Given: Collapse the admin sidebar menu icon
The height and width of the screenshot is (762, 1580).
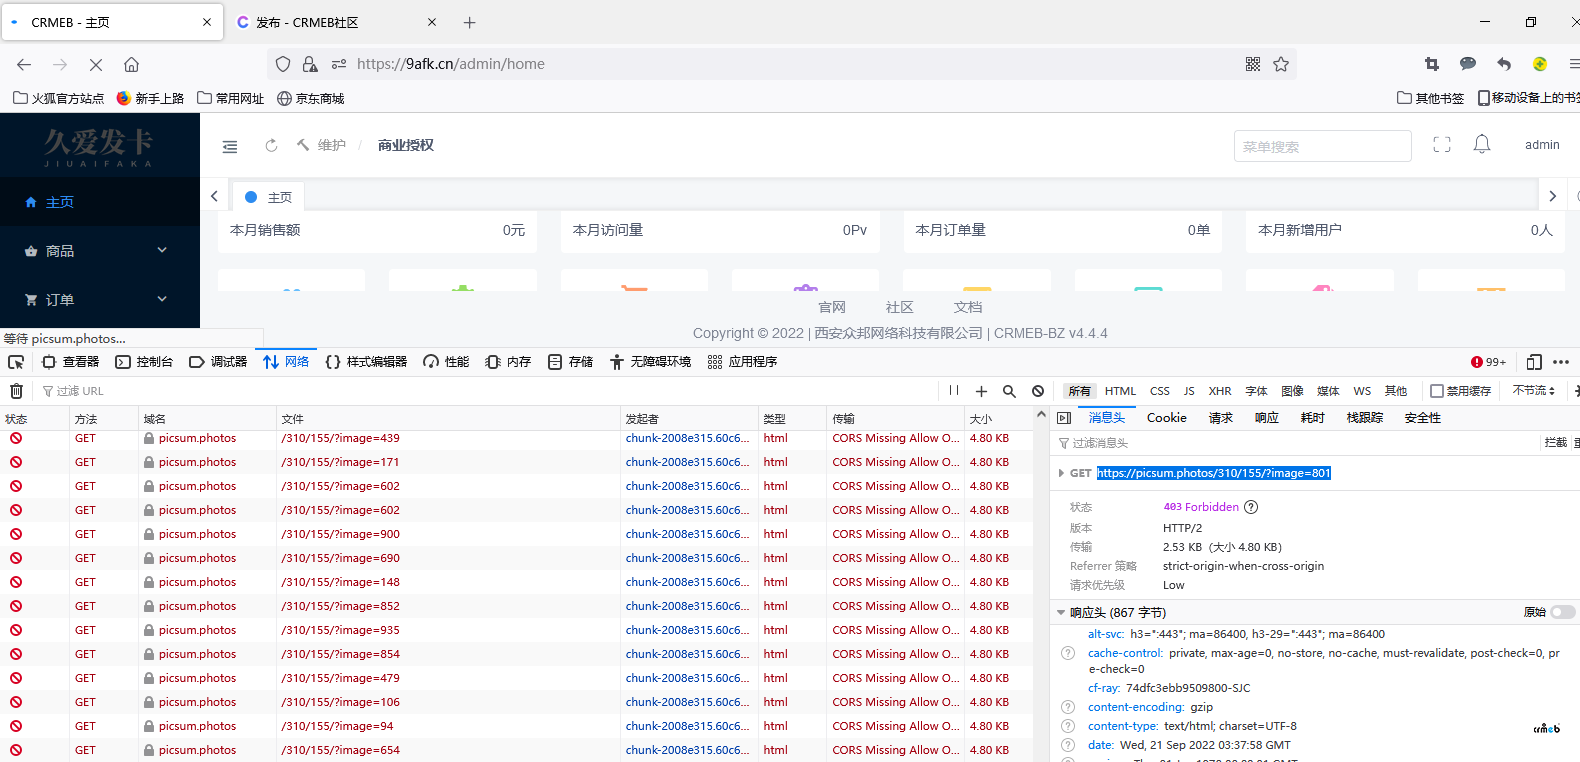Looking at the screenshot, I should coord(230,146).
